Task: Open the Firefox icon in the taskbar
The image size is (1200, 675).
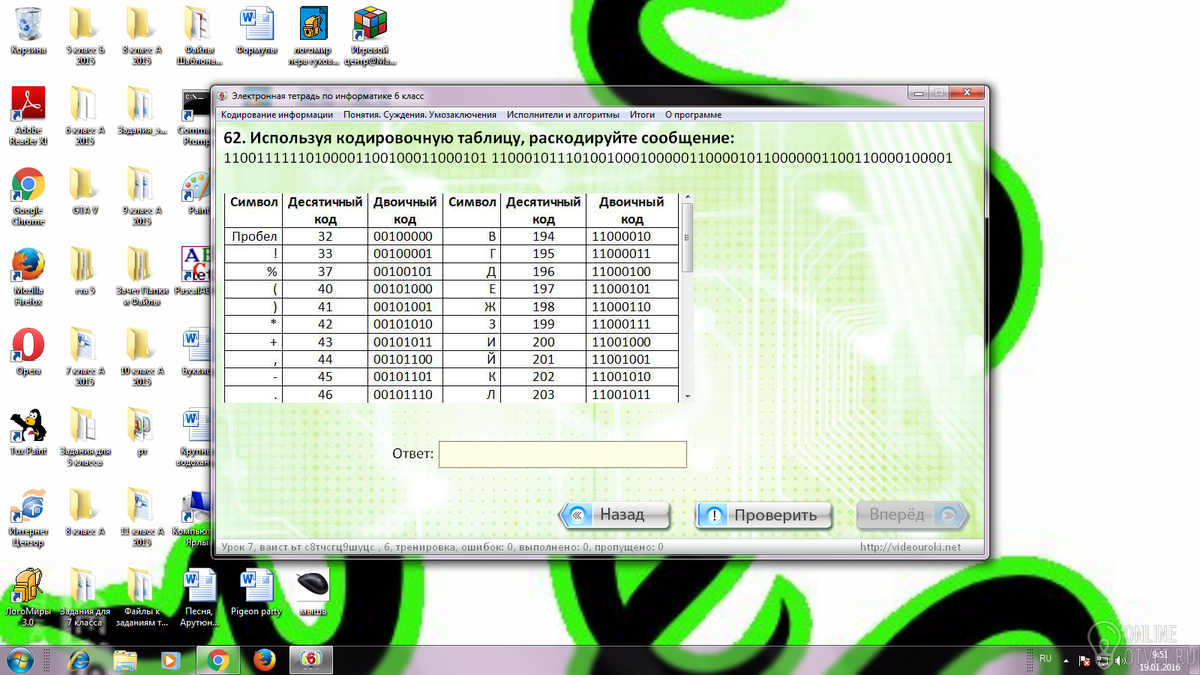Action: [x=264, y=660]
